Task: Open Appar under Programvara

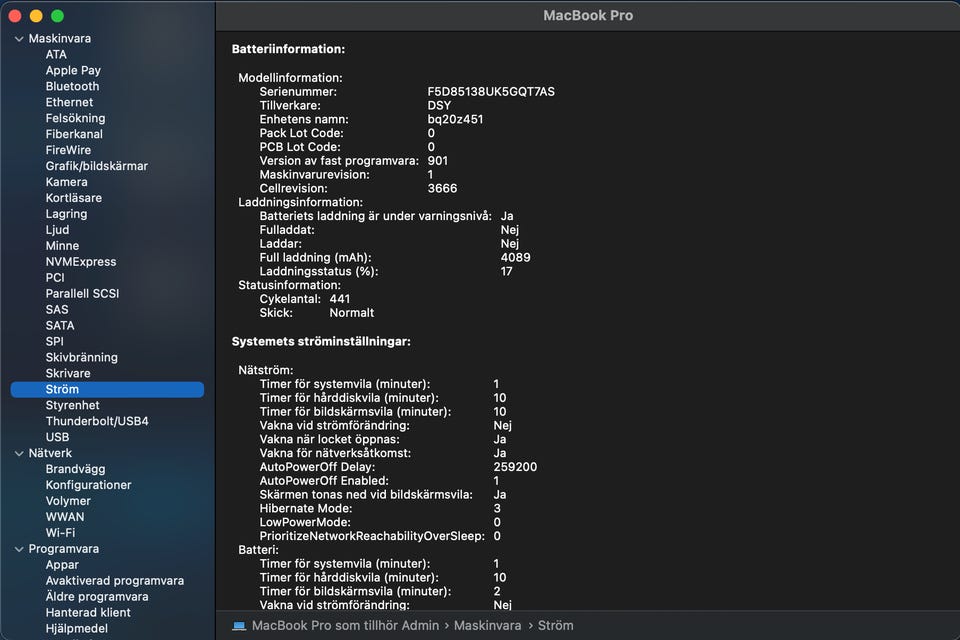Action: [62, 565]
